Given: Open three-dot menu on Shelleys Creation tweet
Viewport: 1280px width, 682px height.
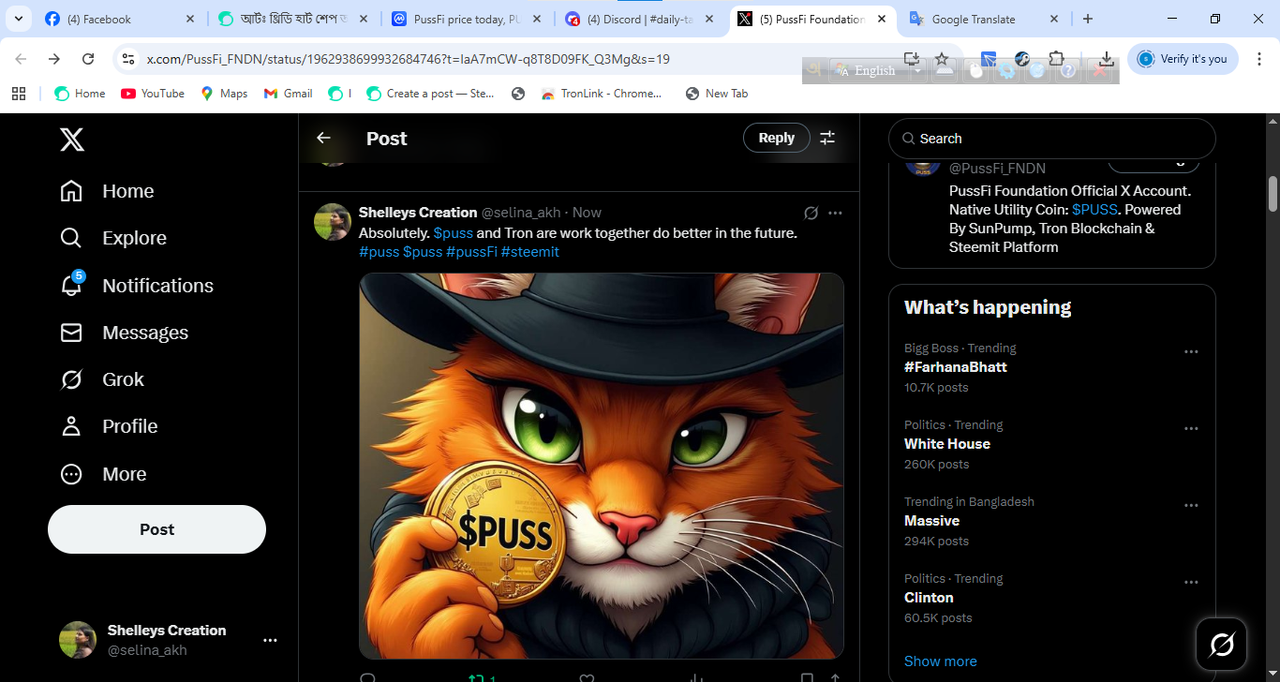Looking at the screenshot, I should point(835,213).
